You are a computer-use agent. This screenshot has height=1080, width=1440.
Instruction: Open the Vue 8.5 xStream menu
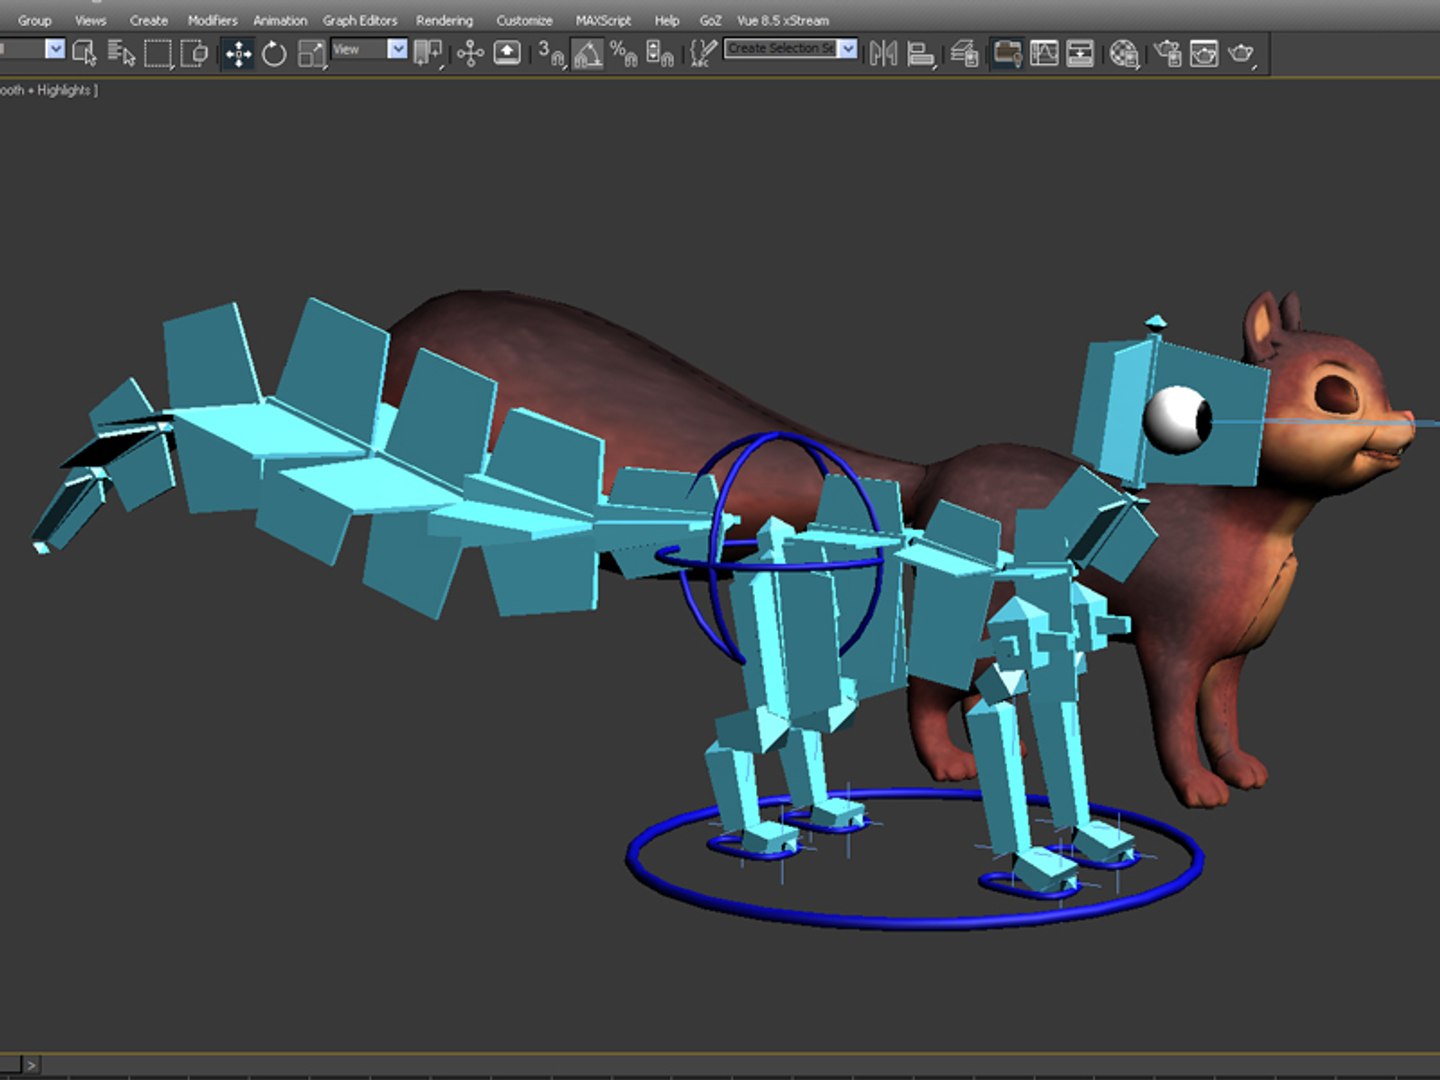tap(783, 20)
